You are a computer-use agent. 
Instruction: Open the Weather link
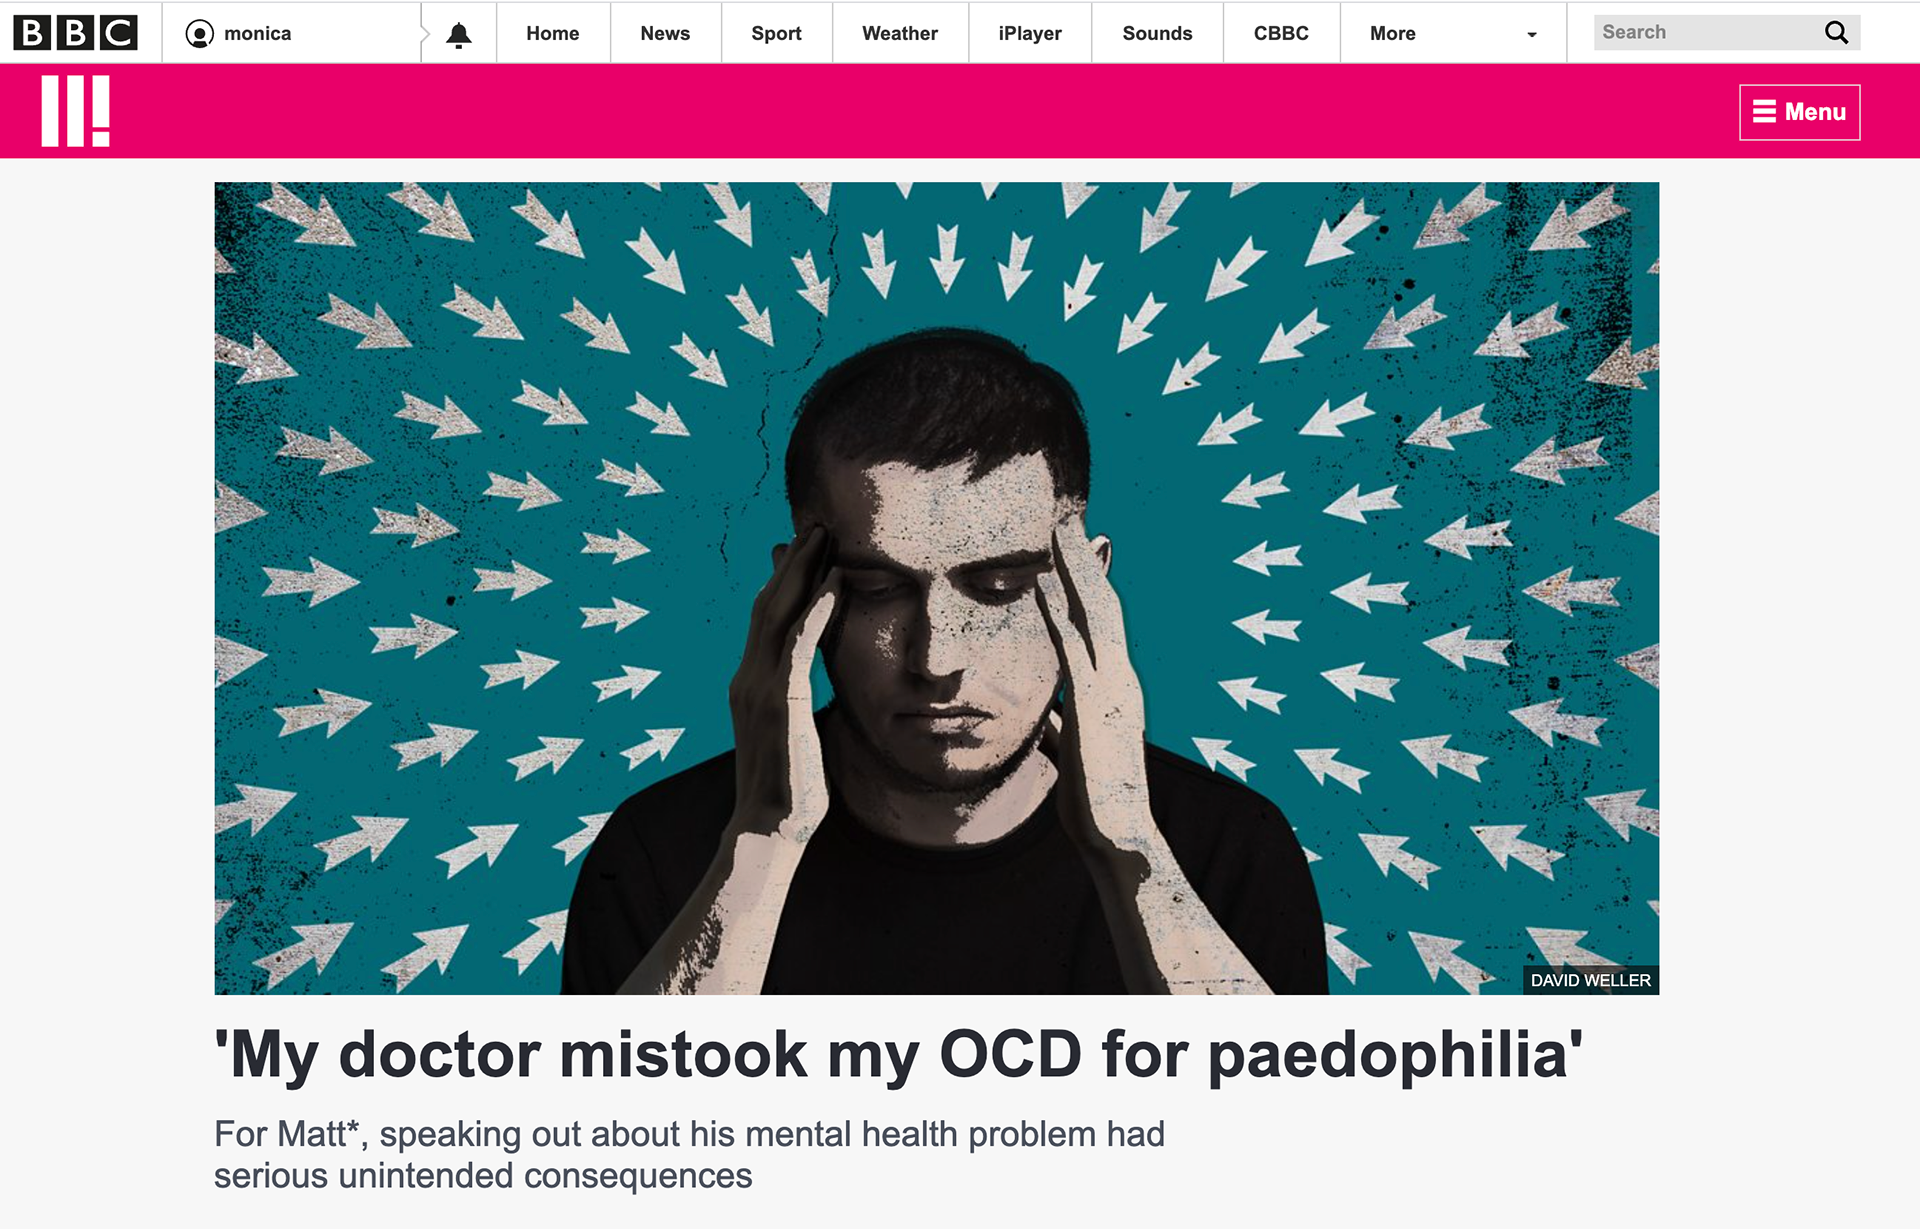click(x=900, y=33)
